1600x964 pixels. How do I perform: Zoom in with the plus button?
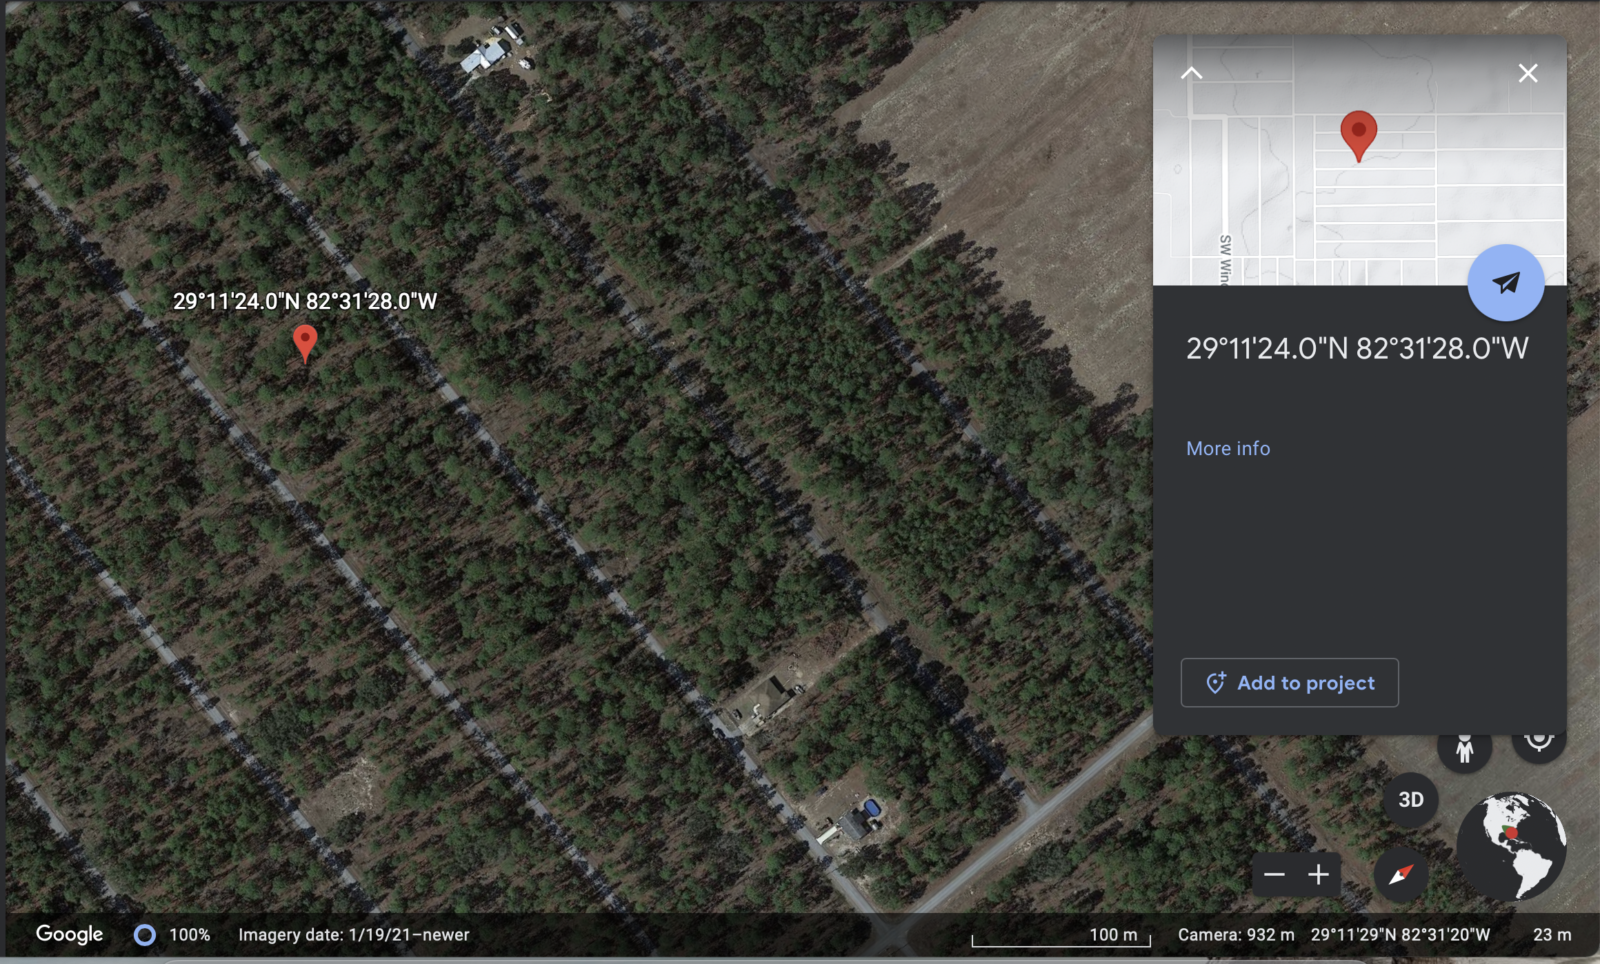[1319, 875]
